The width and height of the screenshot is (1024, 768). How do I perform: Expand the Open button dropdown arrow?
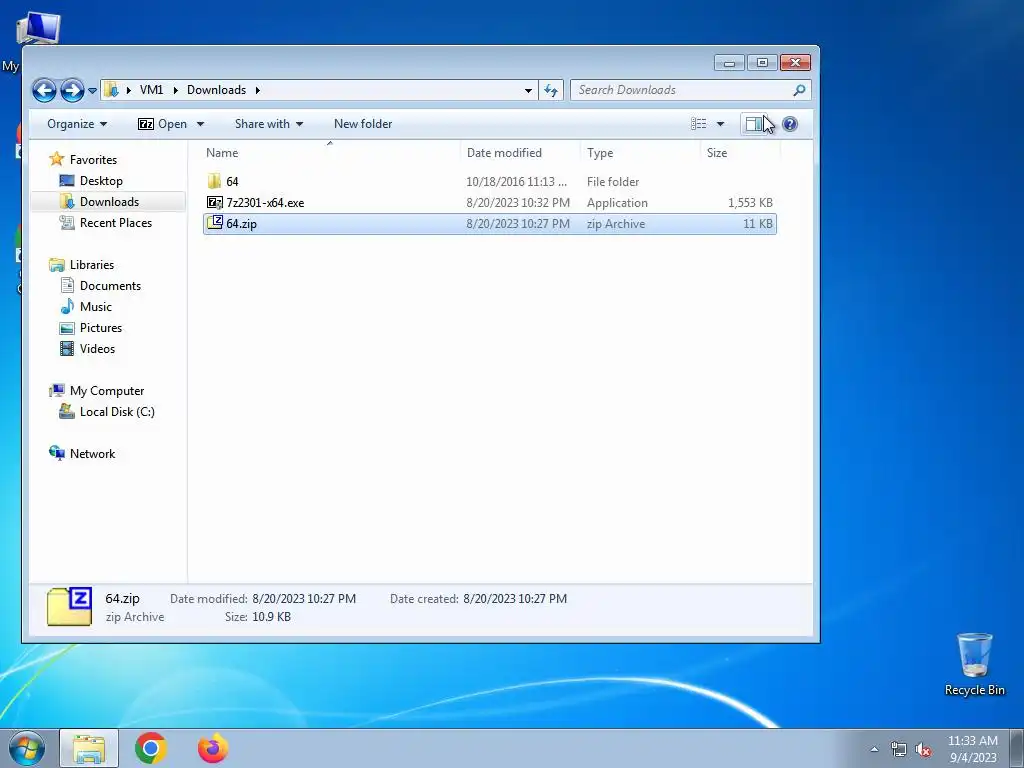click(200, 124)
